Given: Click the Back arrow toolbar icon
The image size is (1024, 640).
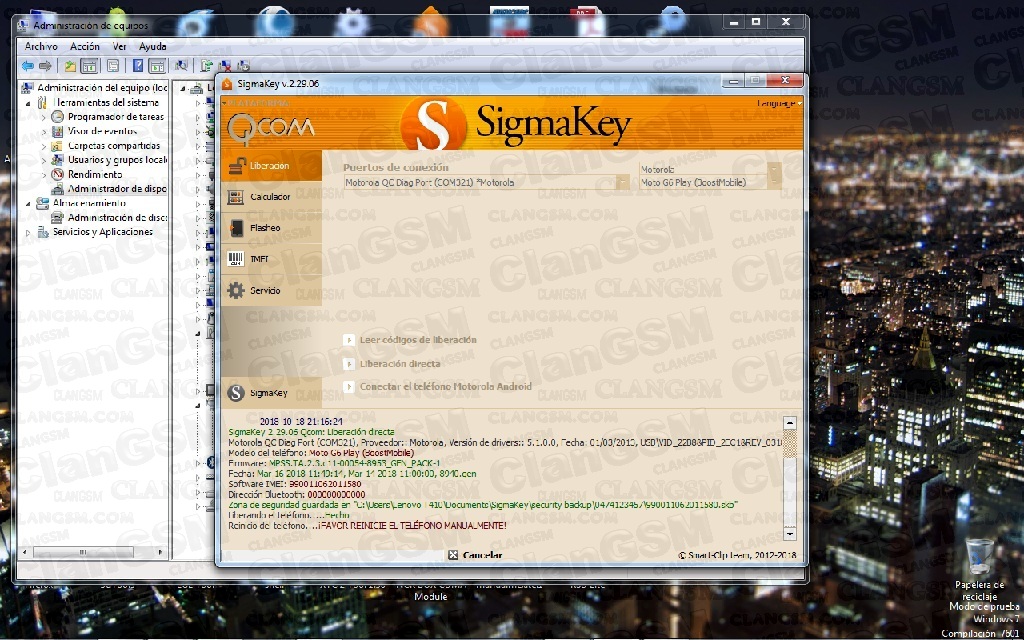Looking at the screenshot, I should click(x=27, y=65).
